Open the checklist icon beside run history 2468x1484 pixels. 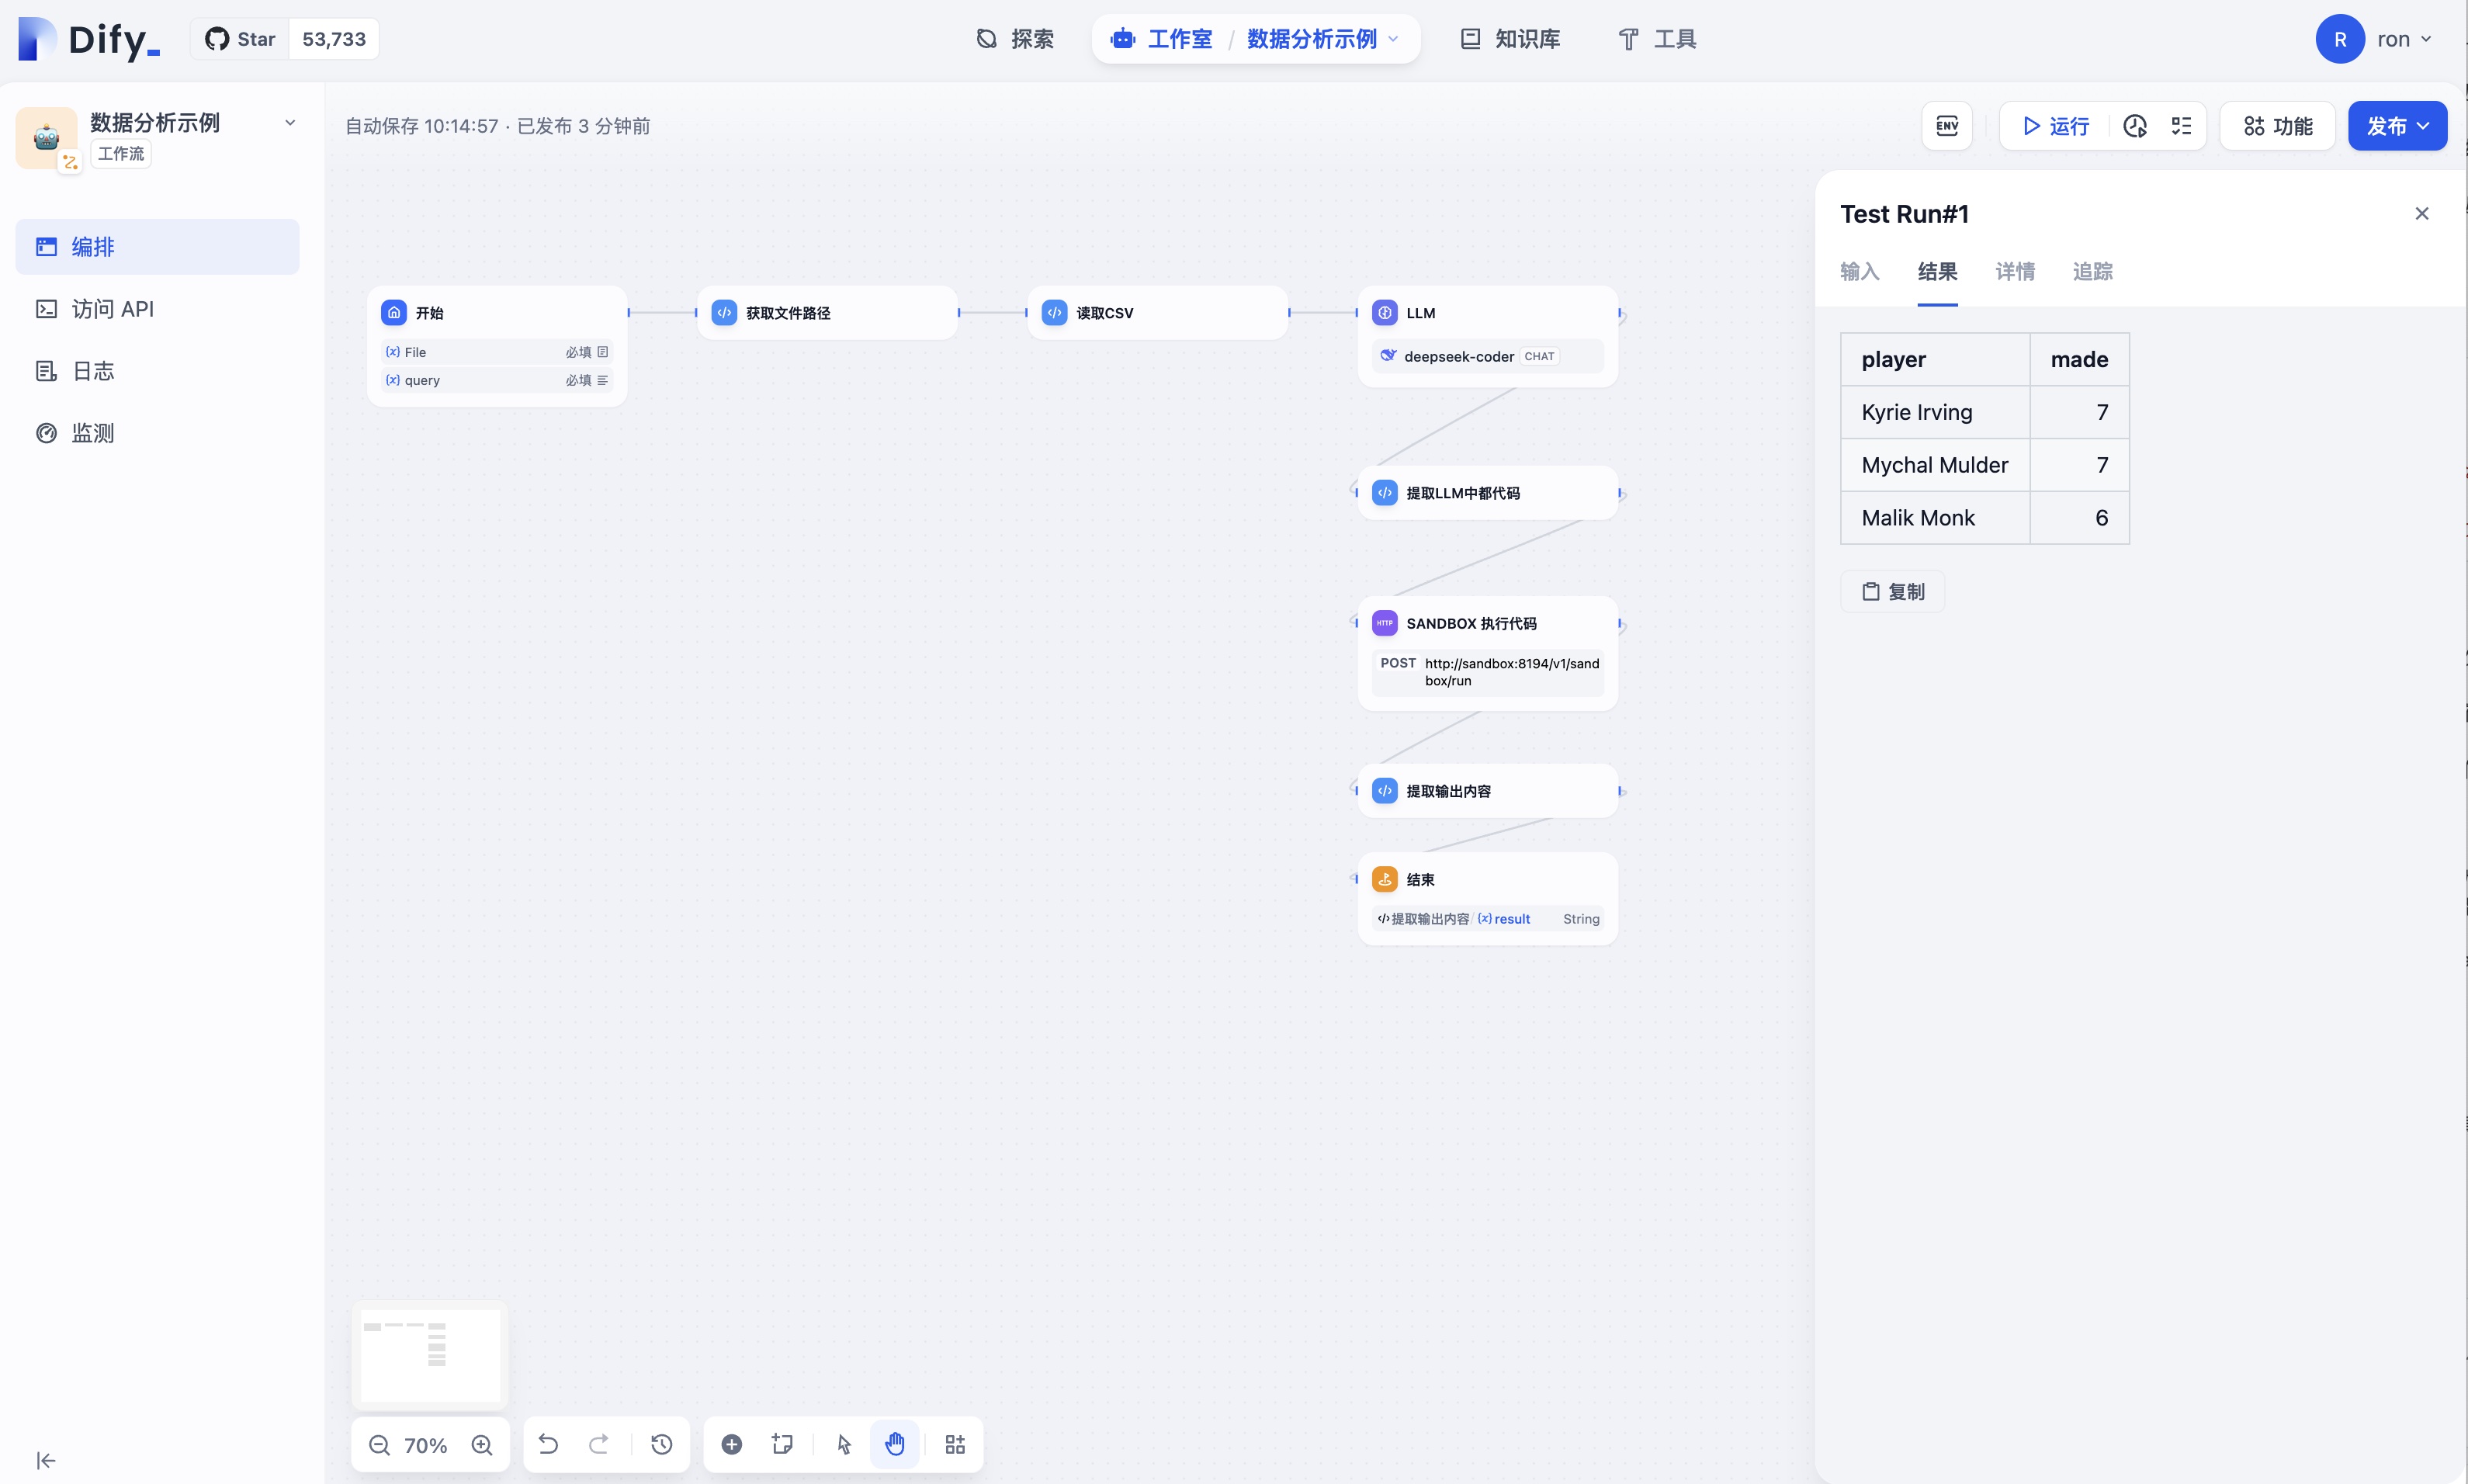coord(2181,126)
